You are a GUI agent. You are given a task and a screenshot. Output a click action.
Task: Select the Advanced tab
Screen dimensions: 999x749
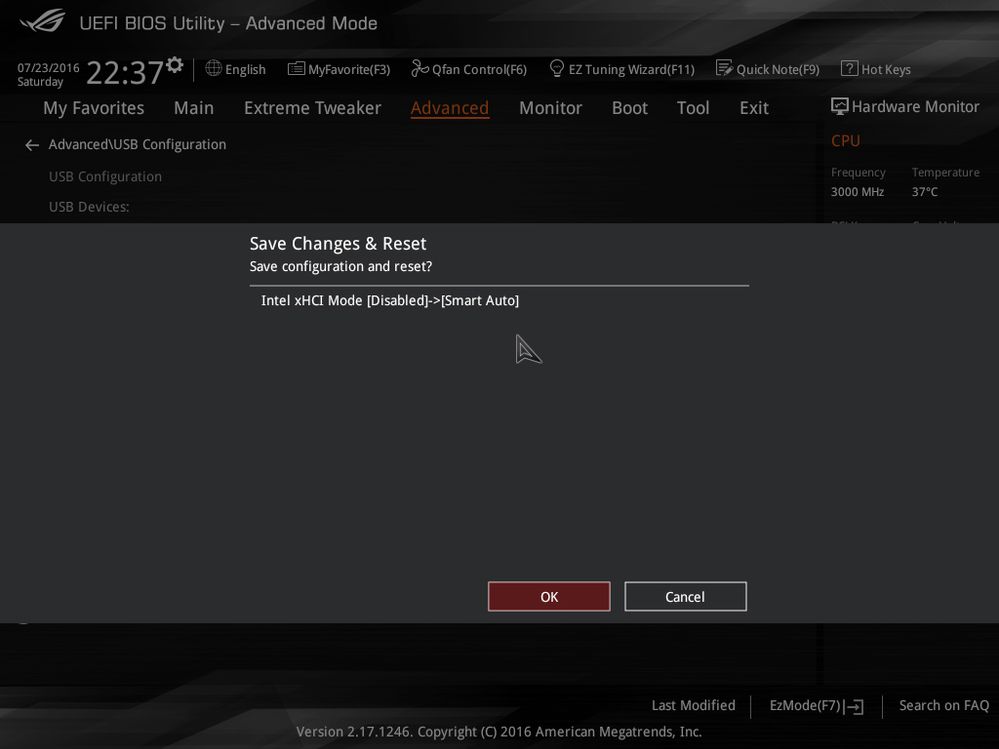coord(450,108)
